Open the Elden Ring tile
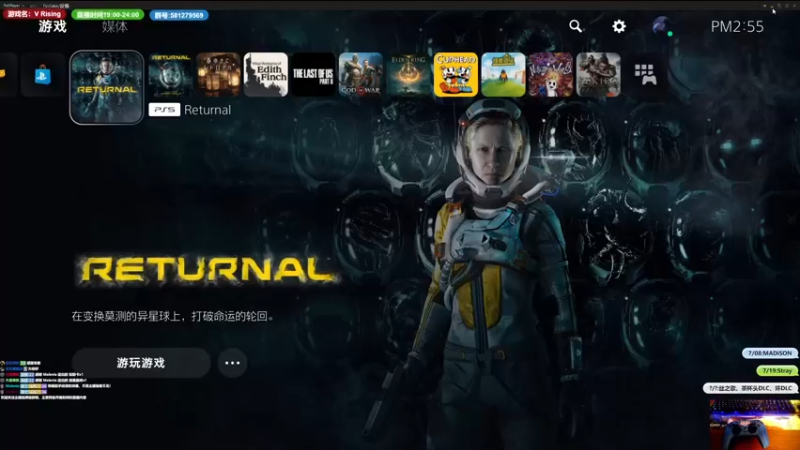Viewport: 800px width, 450px height. click(x=408, y=74)
